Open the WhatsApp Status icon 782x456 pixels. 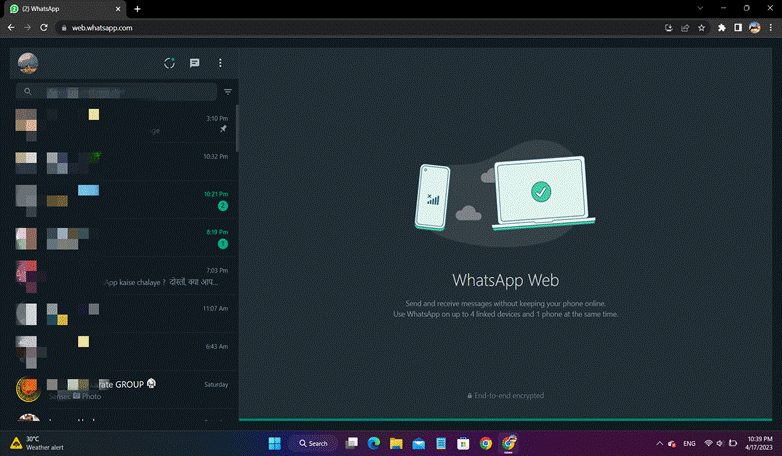(x=169, y=63)
